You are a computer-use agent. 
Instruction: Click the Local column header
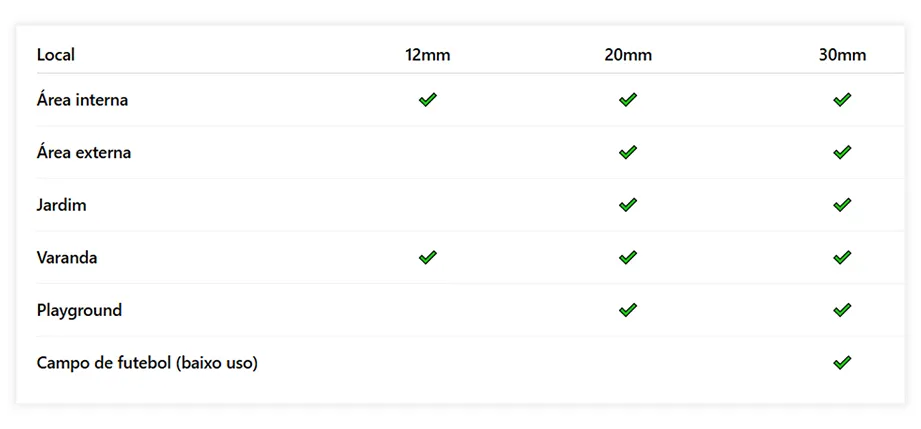coord(56,55)
